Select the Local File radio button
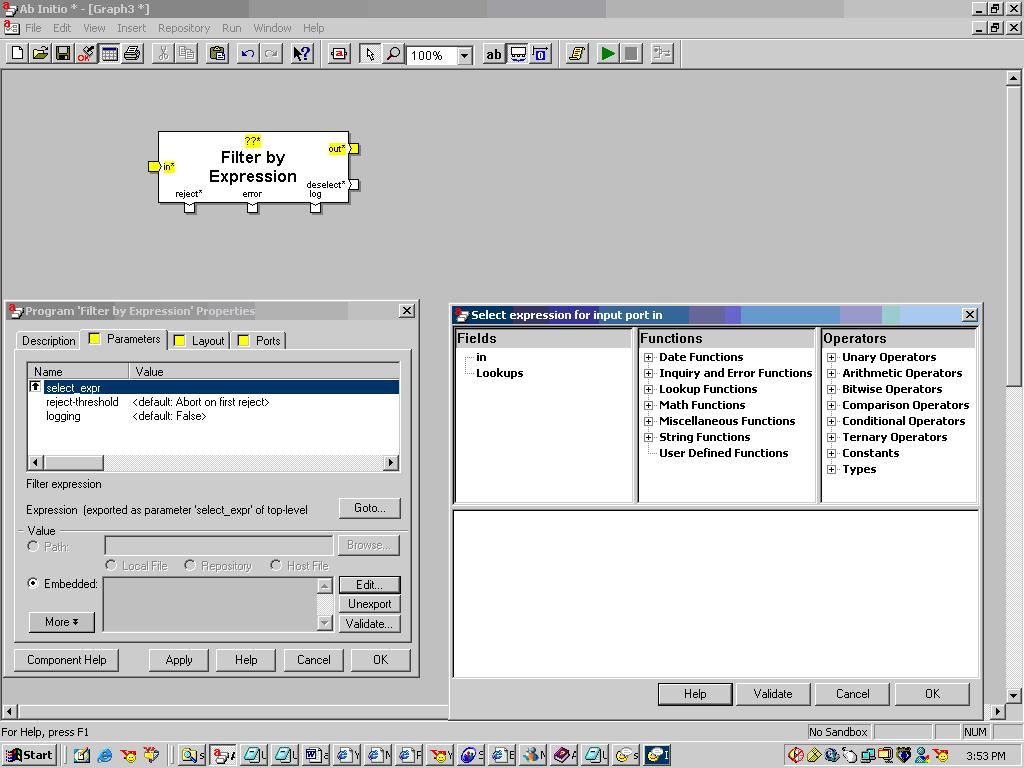This screenshot has height=768, width=1024. tap(111, 565)
